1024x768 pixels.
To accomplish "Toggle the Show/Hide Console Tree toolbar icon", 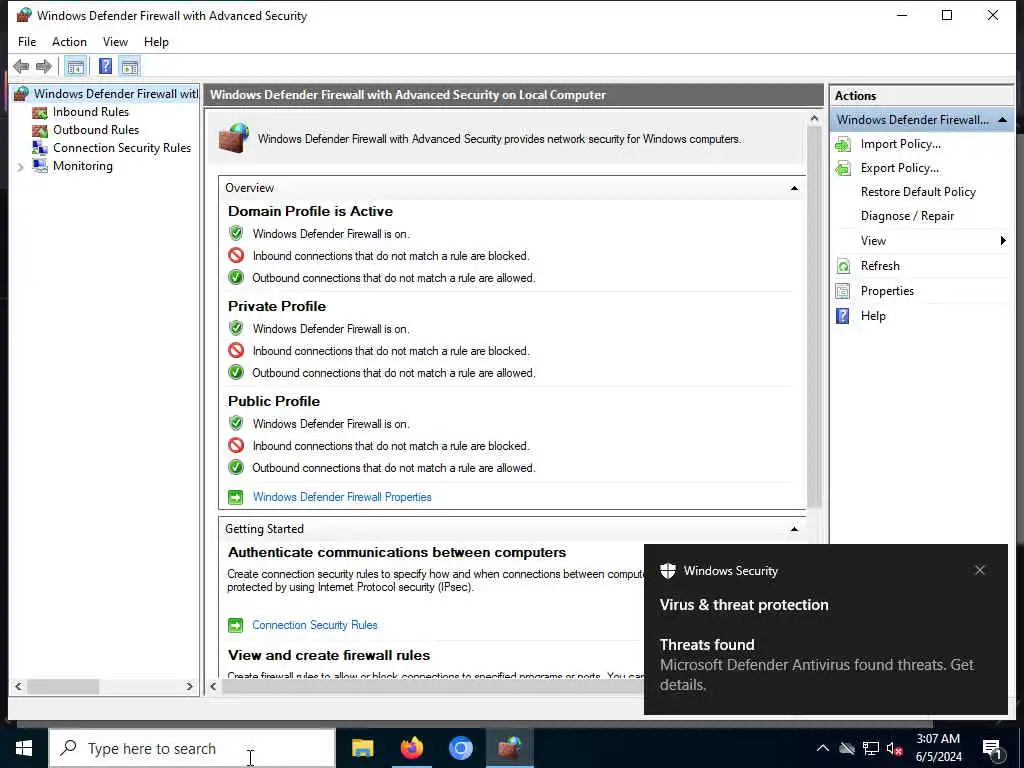I will pos(76,67).
